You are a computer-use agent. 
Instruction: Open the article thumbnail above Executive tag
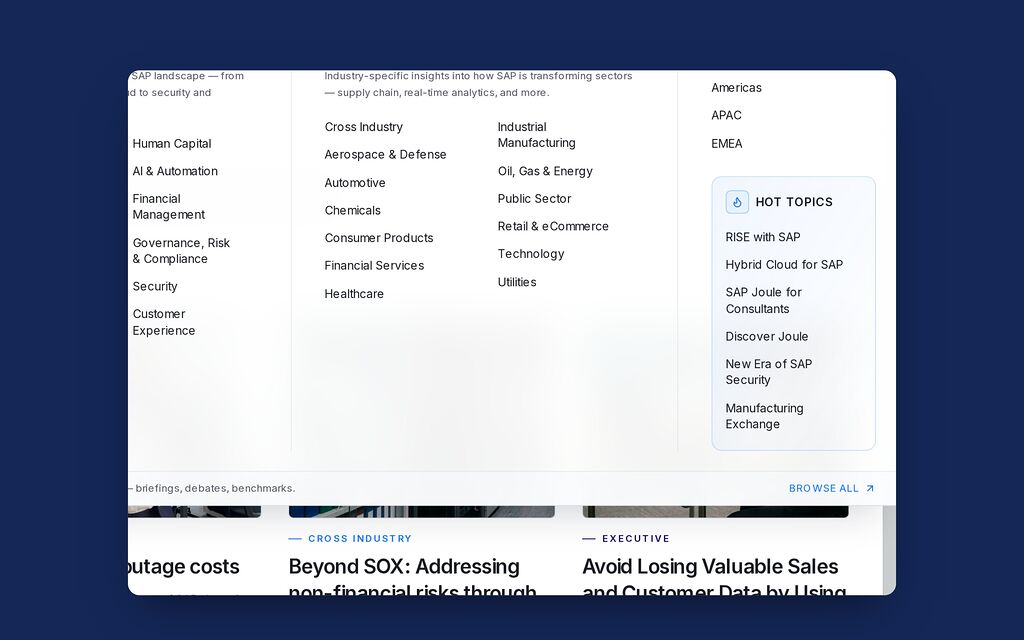[715, 511]
